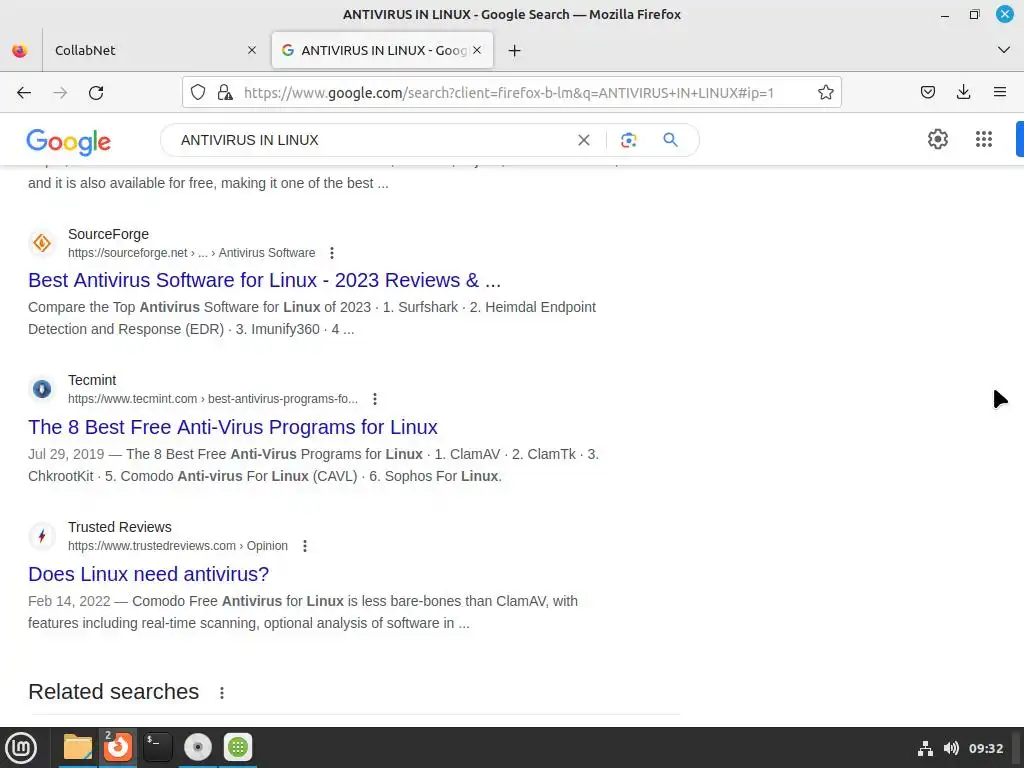Open a new browser tab
Viewport: 1024px width, 768px height.
[515, 50]
